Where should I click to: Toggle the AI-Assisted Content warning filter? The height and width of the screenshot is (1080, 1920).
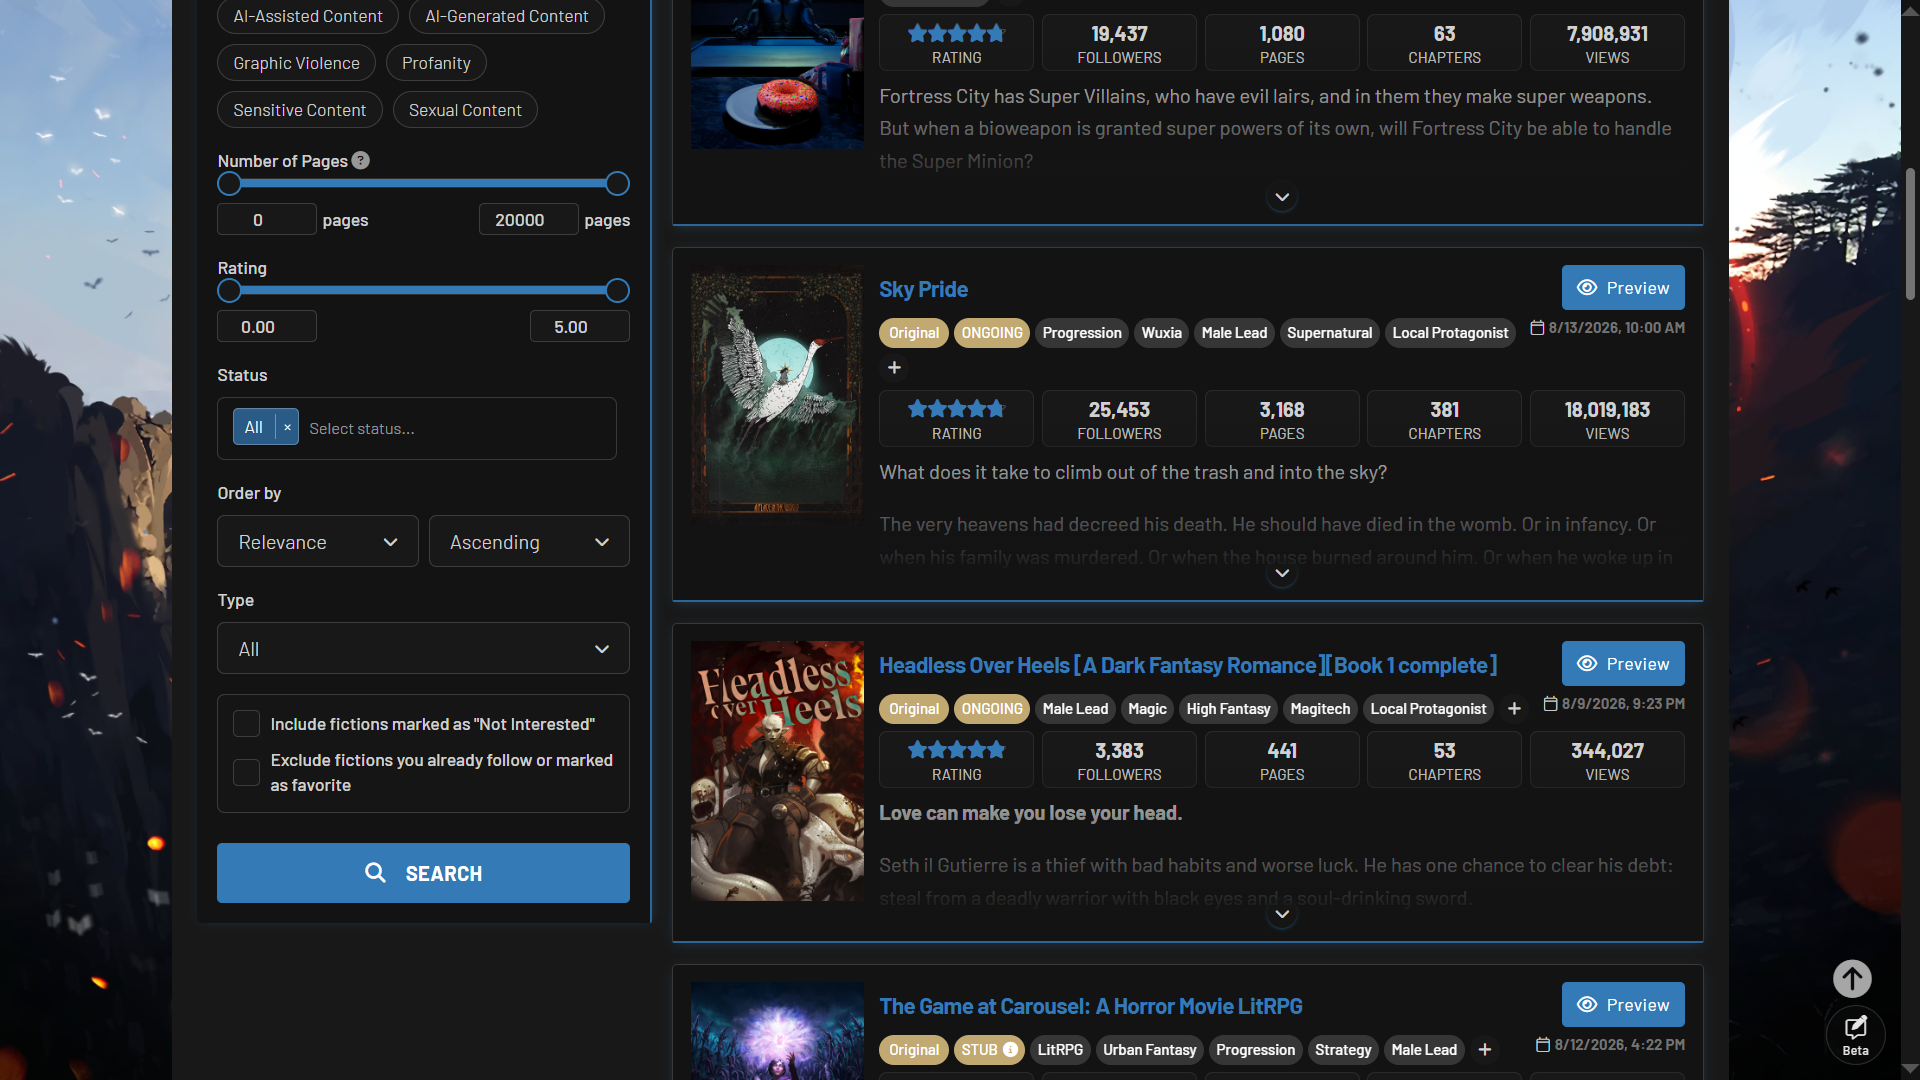308,16
